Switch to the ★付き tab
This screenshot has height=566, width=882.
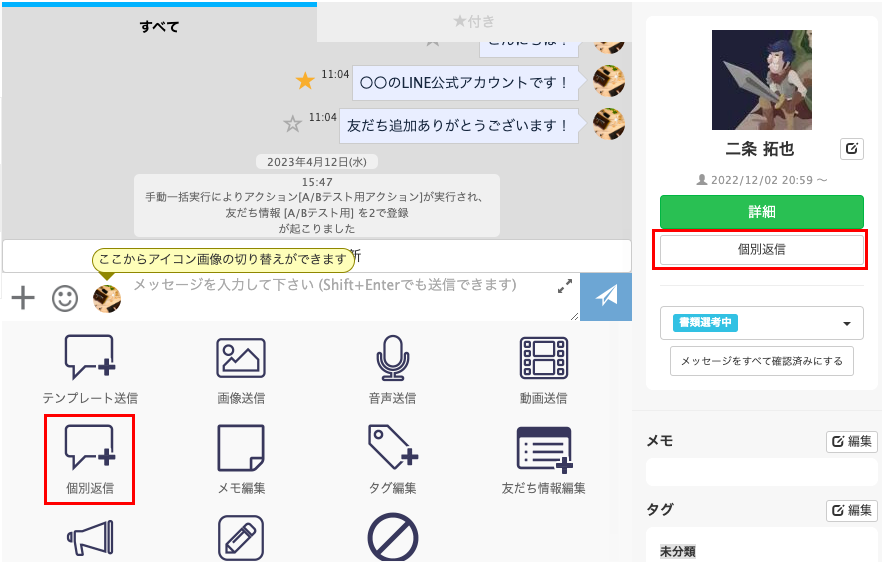pyautogui.click(x=473, y=21)
